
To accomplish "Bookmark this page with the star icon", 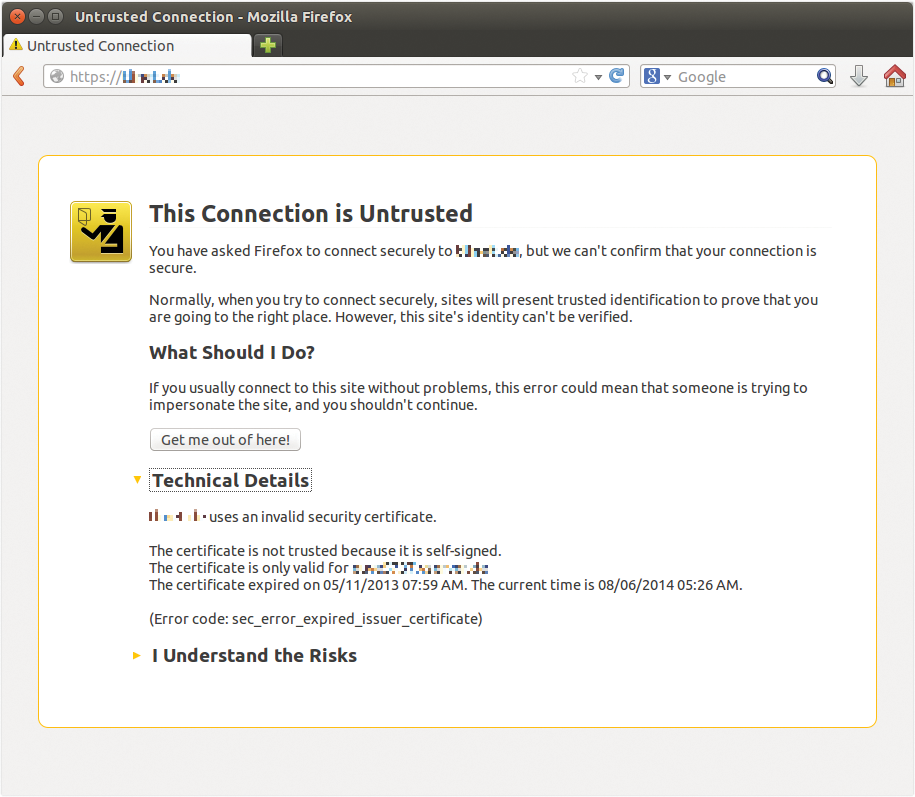I will (579, 76).
